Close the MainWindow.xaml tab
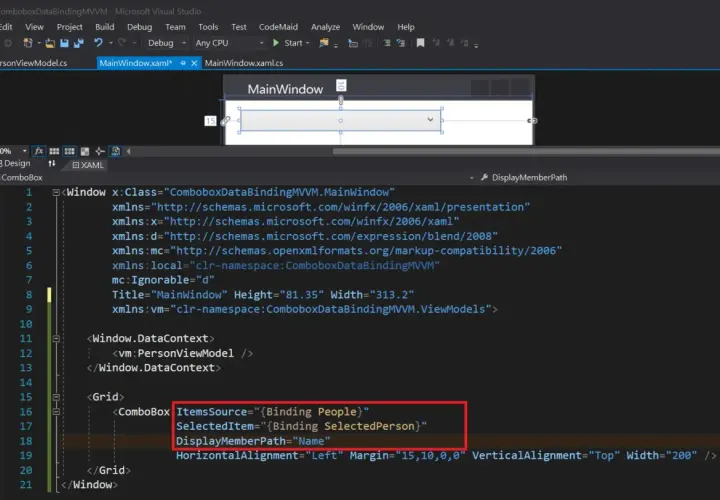 pyautogui.click(x=194, y=63)
